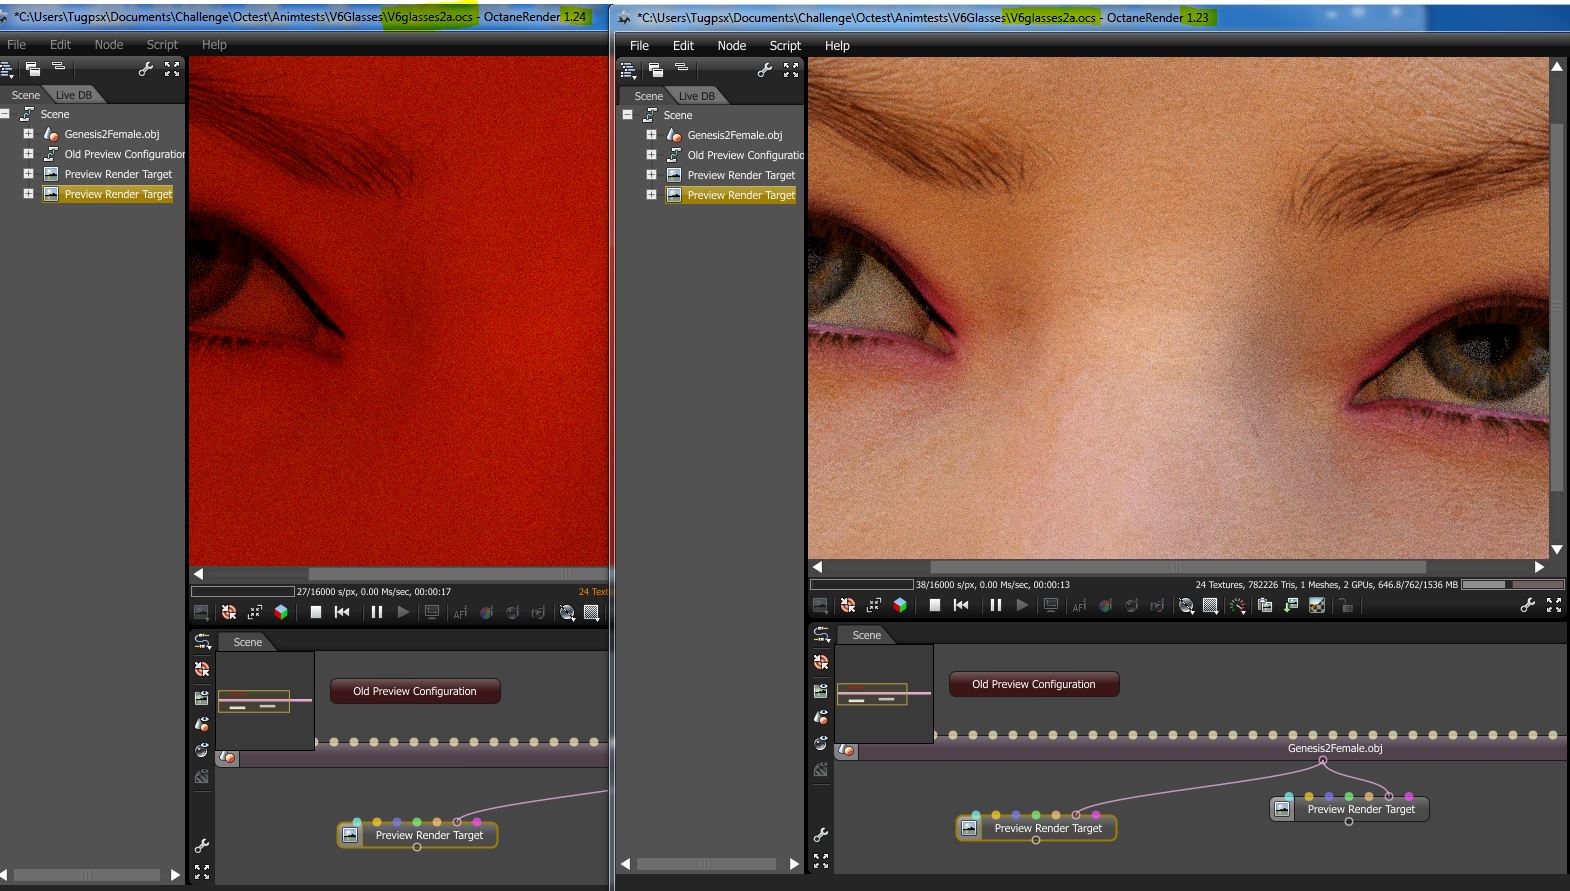1570x891 pixels.
Task: Open viewport settings wrench in the 1.23 window
Action: (x=1528, y=605)
